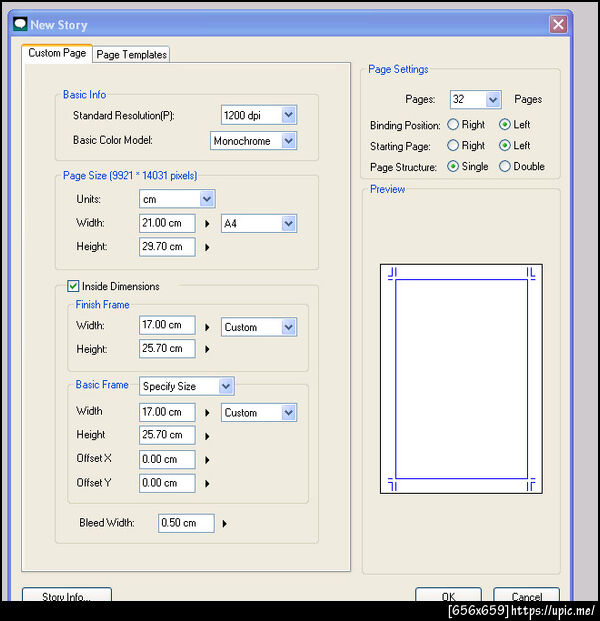This screenshot has height=621, width=600.
Task: Toggle the Inside Dimensions checkbox
Action: (x=73, y=286)
